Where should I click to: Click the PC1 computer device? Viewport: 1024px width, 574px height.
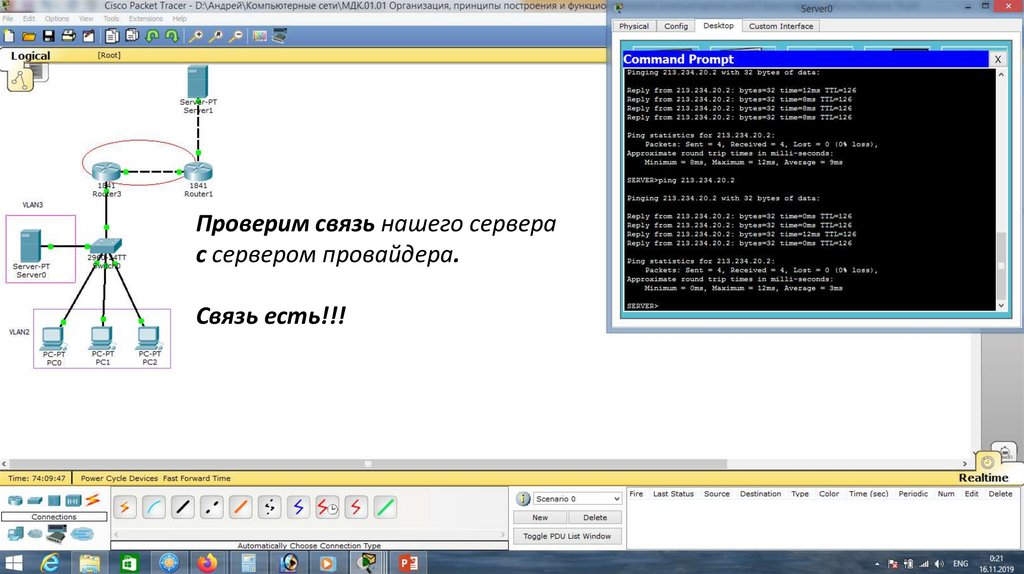pos(102,338)
